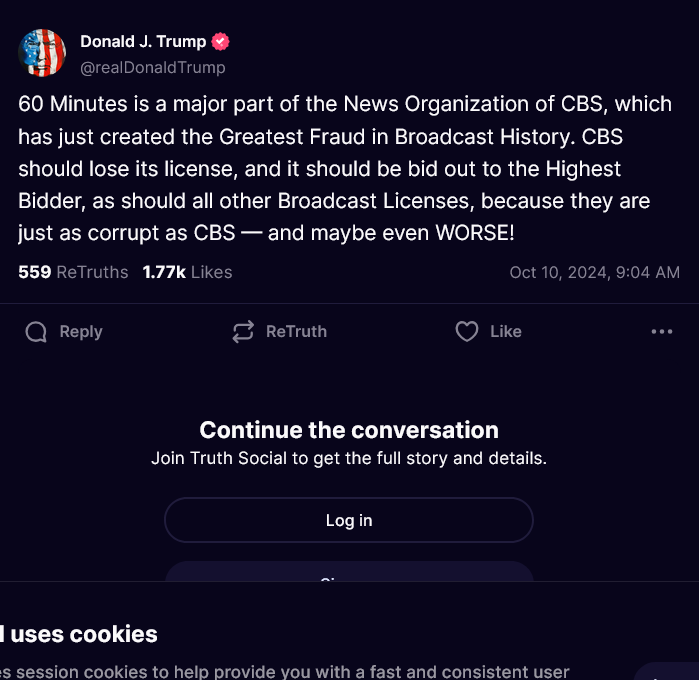Open the three-dot more options menu
699x680 pixels.
point(662,332)
